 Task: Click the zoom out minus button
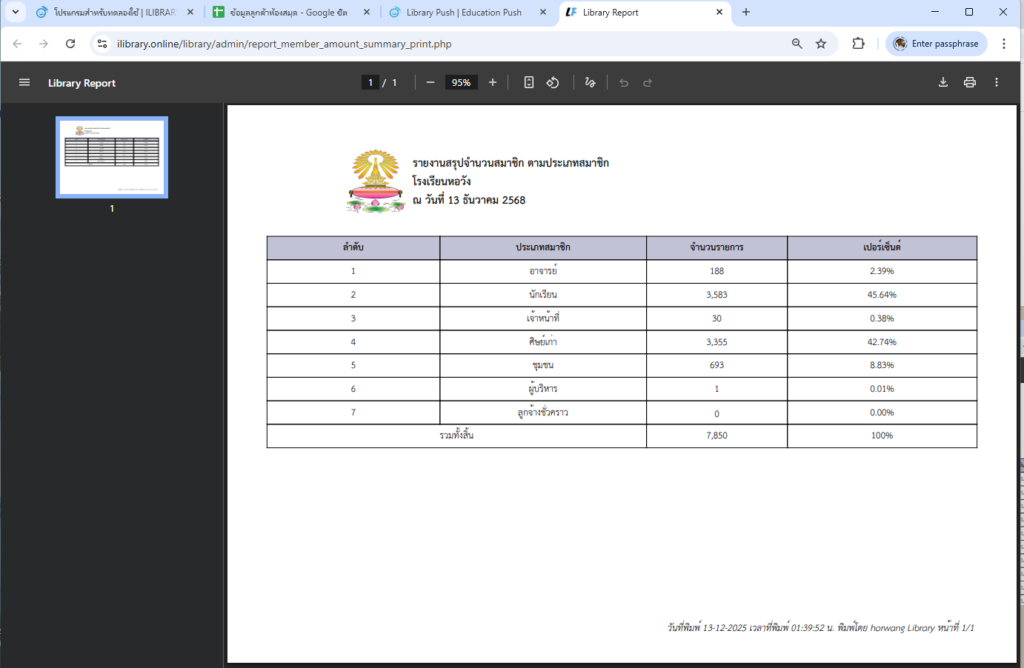[430, 83]
